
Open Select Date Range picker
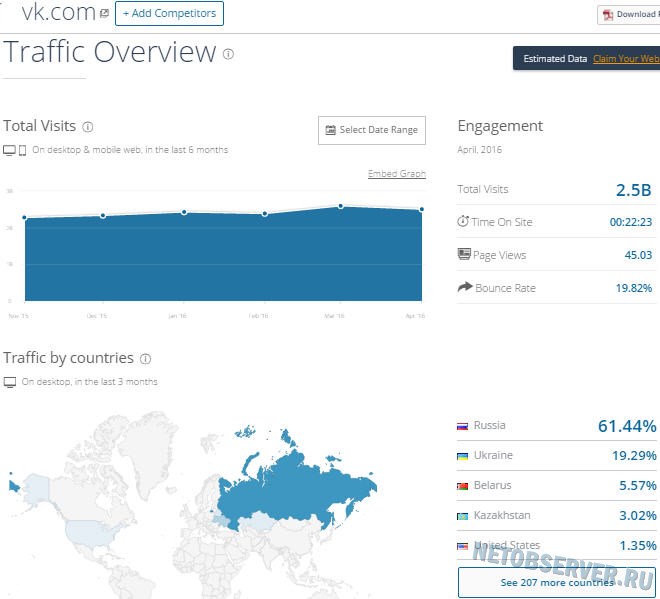(372, 130)
